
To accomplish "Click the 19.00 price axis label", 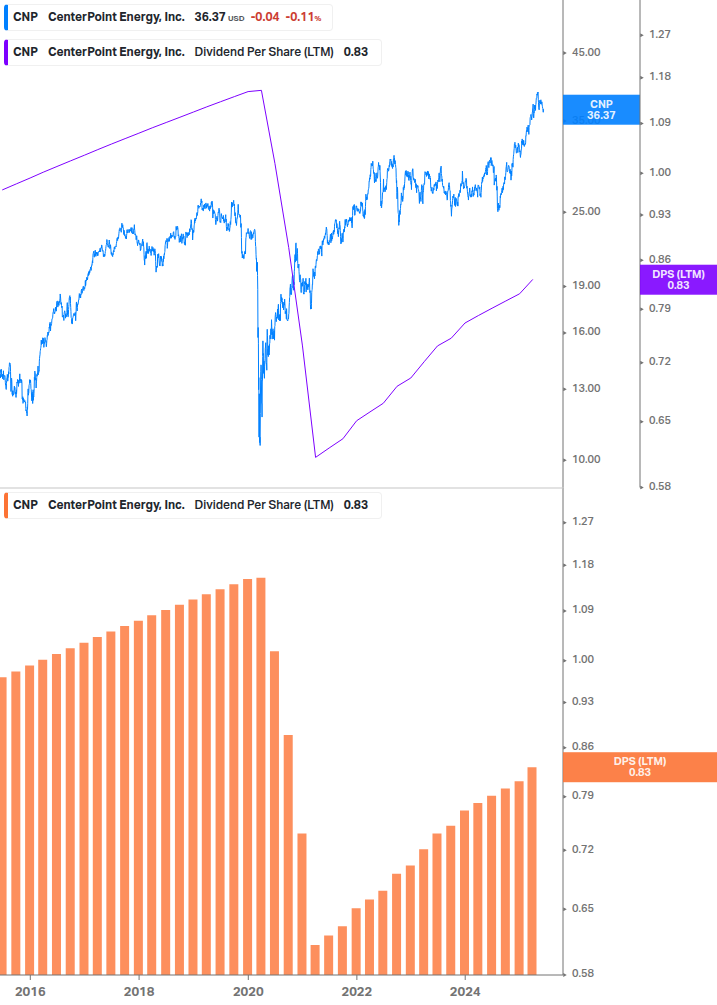I will (586, 285).
